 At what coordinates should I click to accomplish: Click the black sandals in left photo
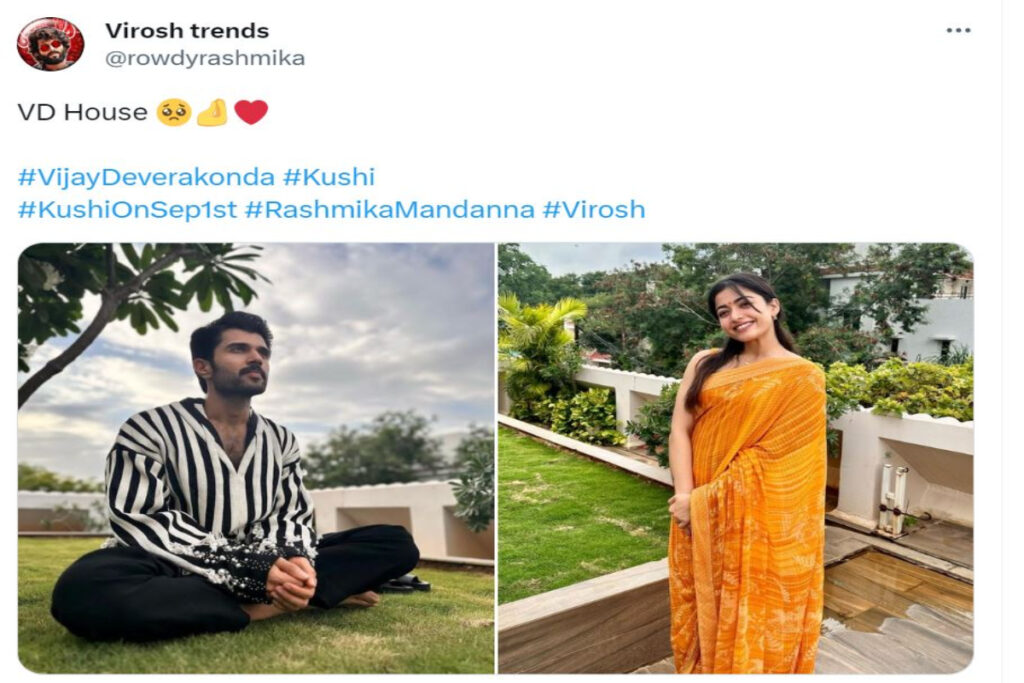click(x=406, y=583)
